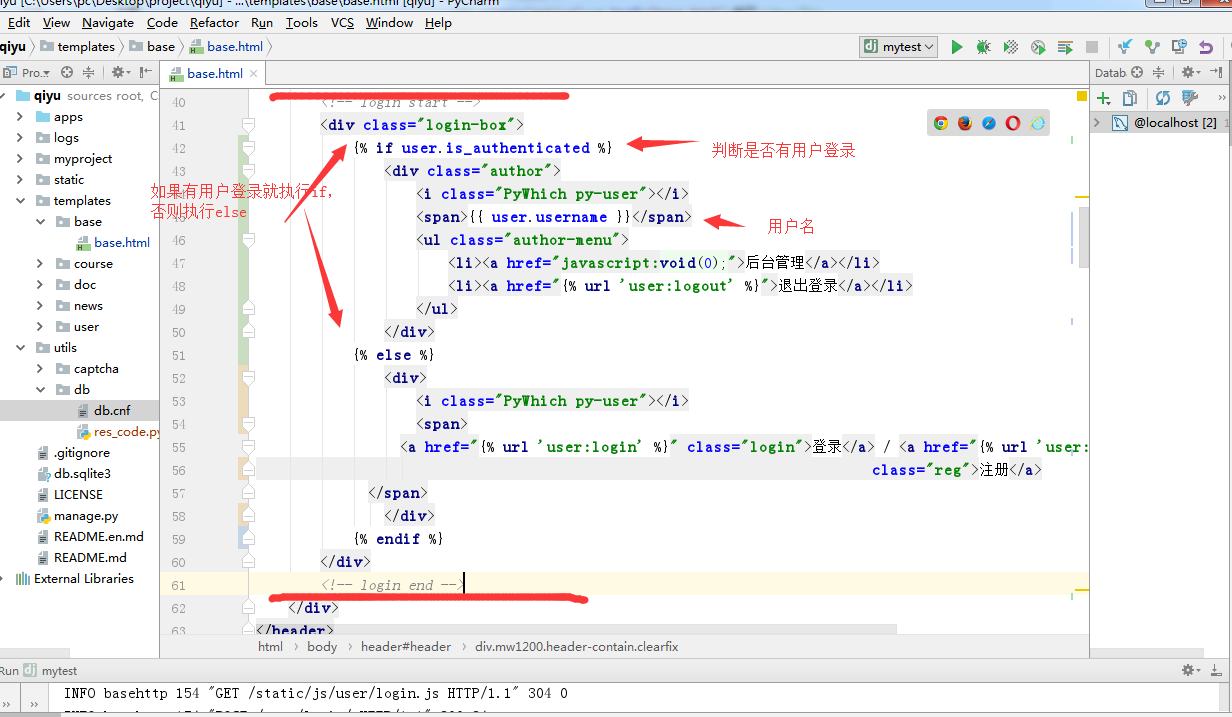Fold code block at line 52
Screen dimensions: 1232x717
pyautogui.click(x=248, y=378)
